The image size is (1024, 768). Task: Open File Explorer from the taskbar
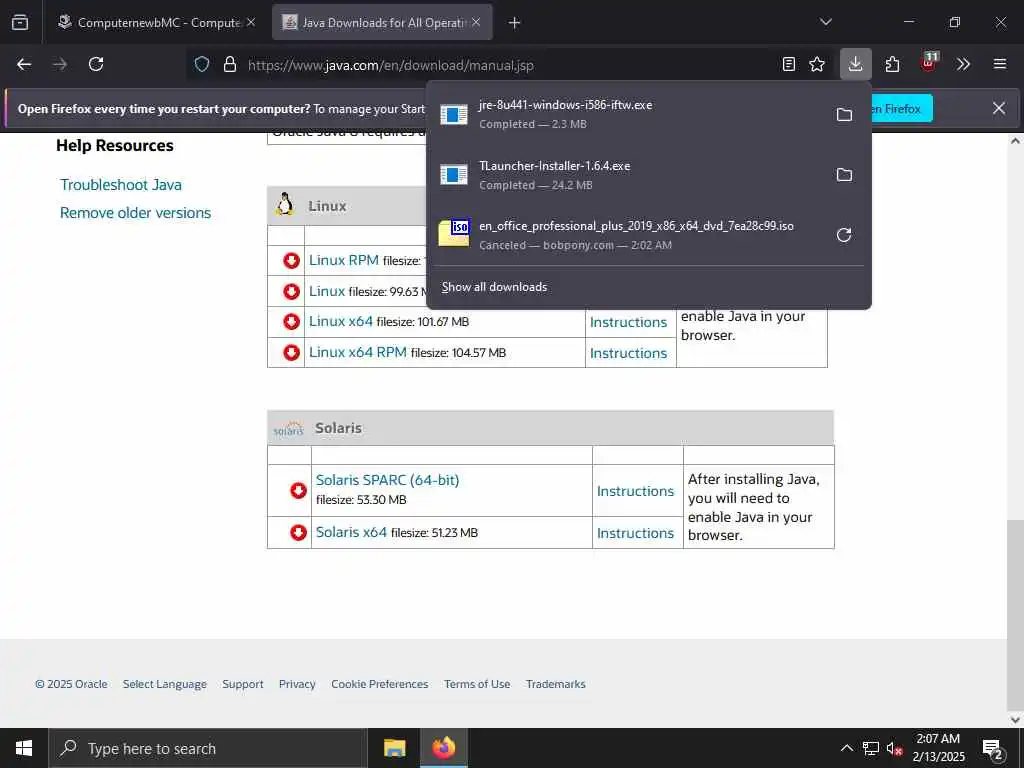(394, 748)
